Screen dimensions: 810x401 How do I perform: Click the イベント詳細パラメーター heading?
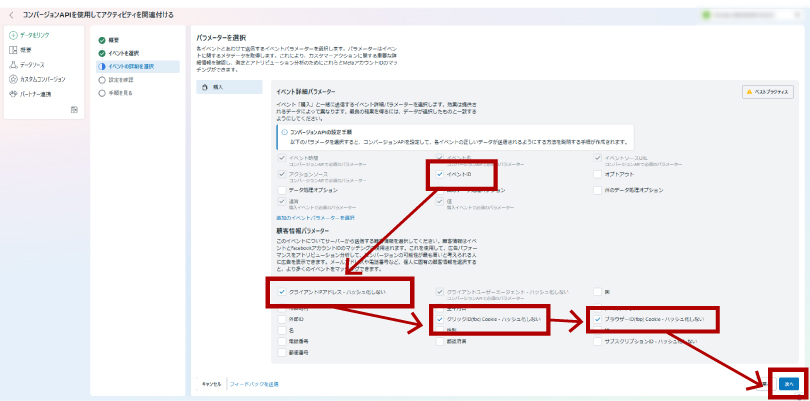point(306,91)
